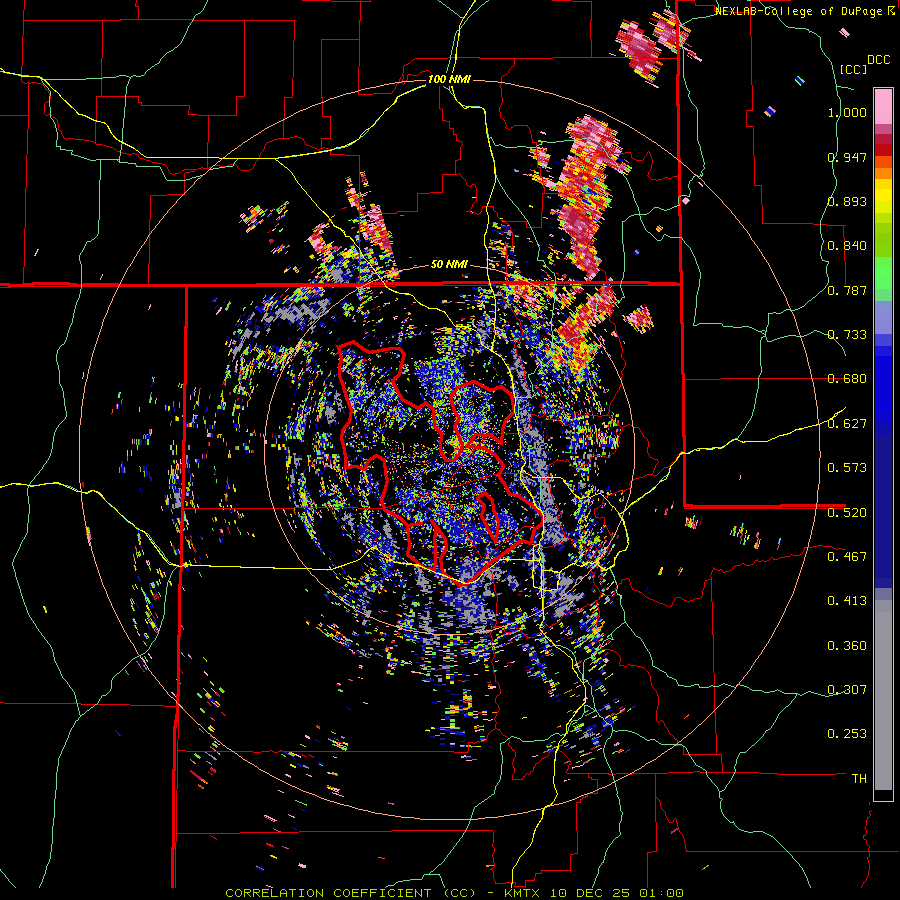The image size is (900, 900).
Task: Click the DCC label above the color scale
Action: pyautogui.click(x=878, y=60)
